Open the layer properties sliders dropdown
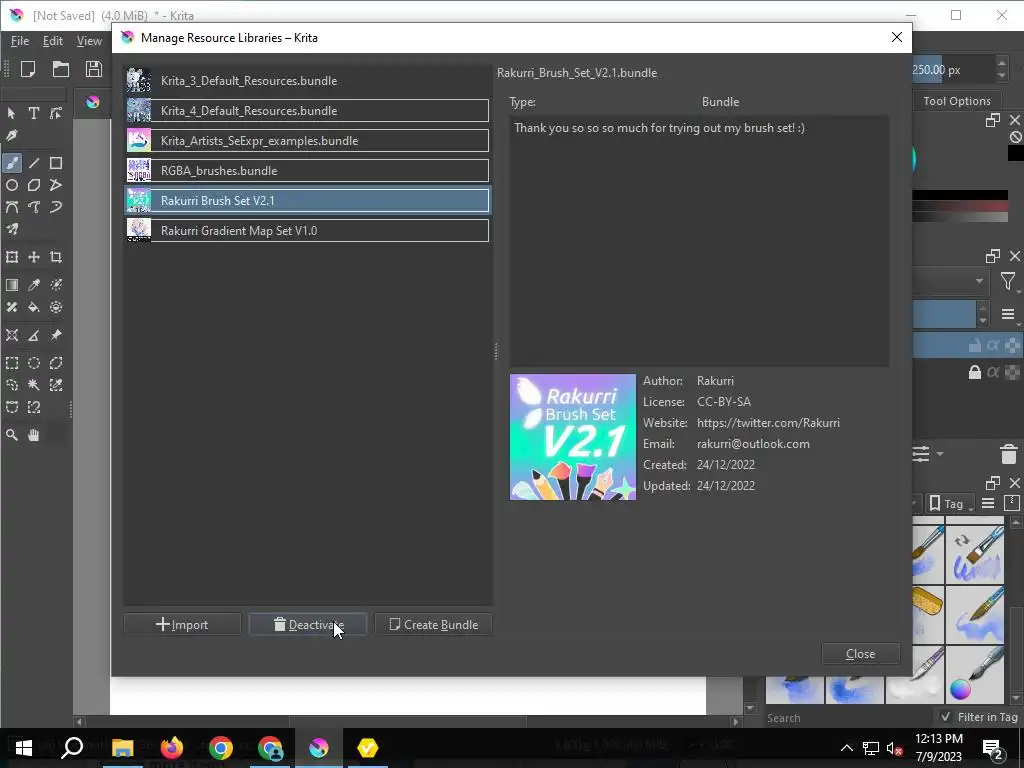The height and width of the screenshot is (768, 1024). coord(925,454)
